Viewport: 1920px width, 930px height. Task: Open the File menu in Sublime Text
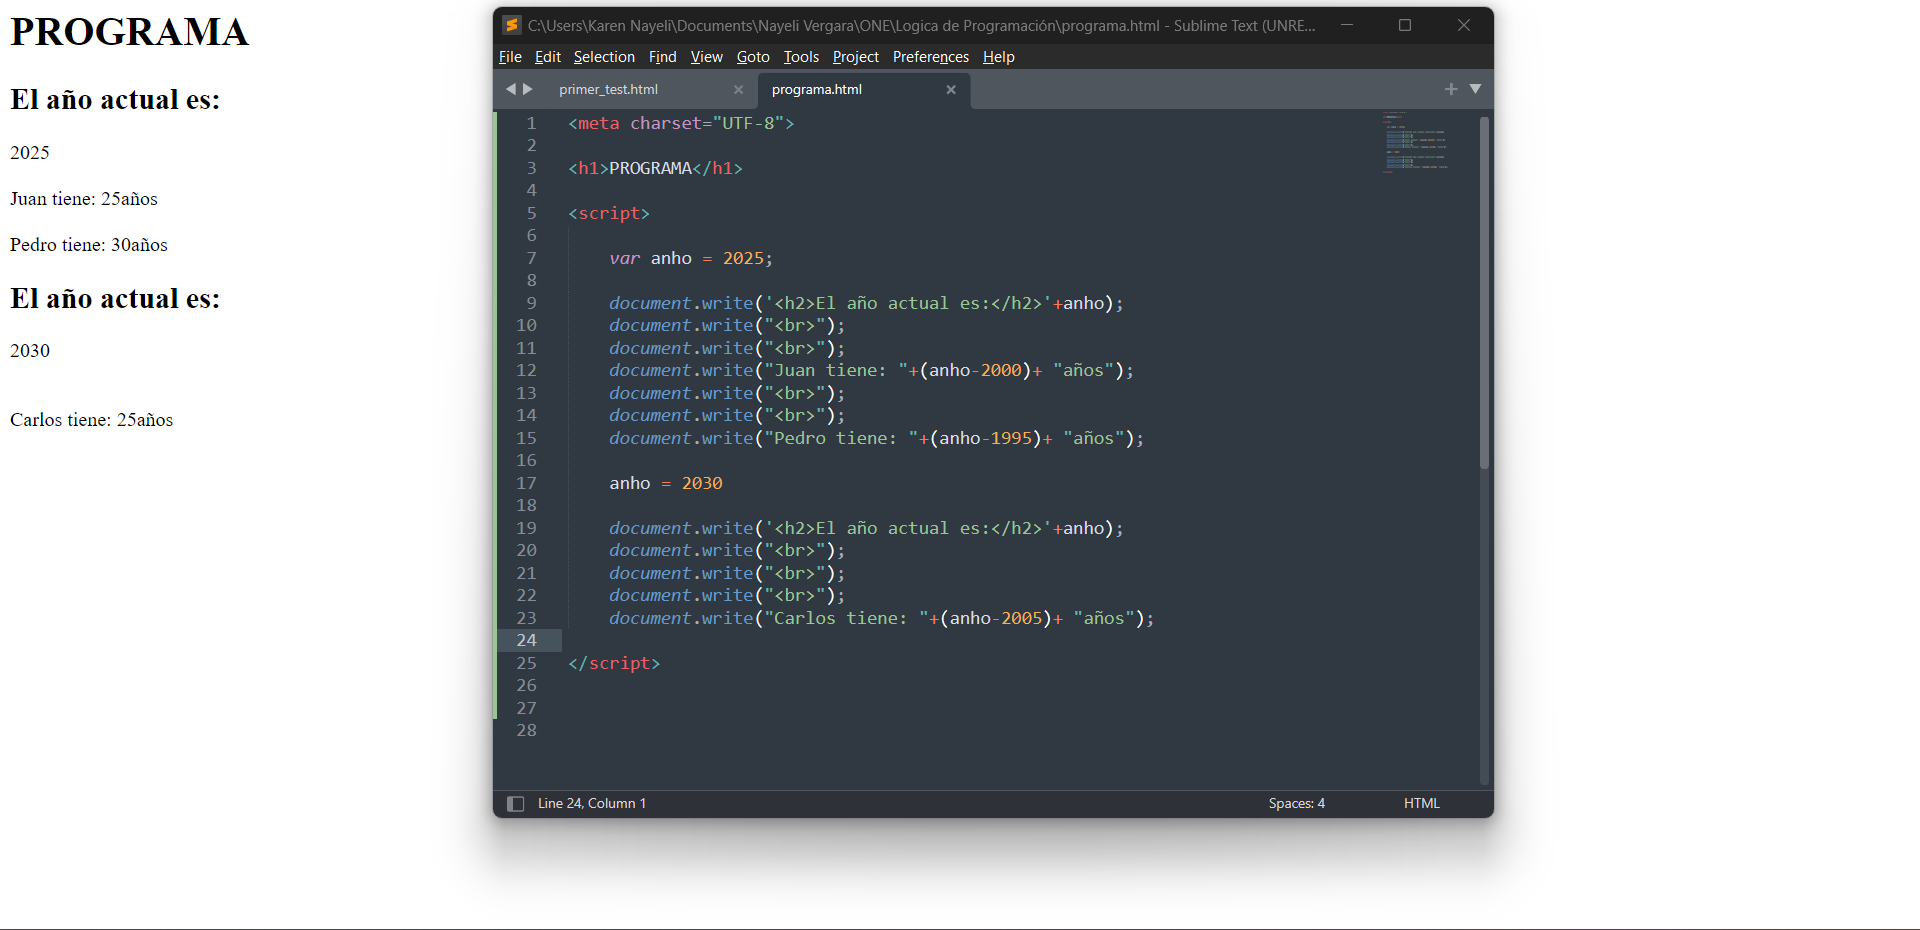[510, 57]
